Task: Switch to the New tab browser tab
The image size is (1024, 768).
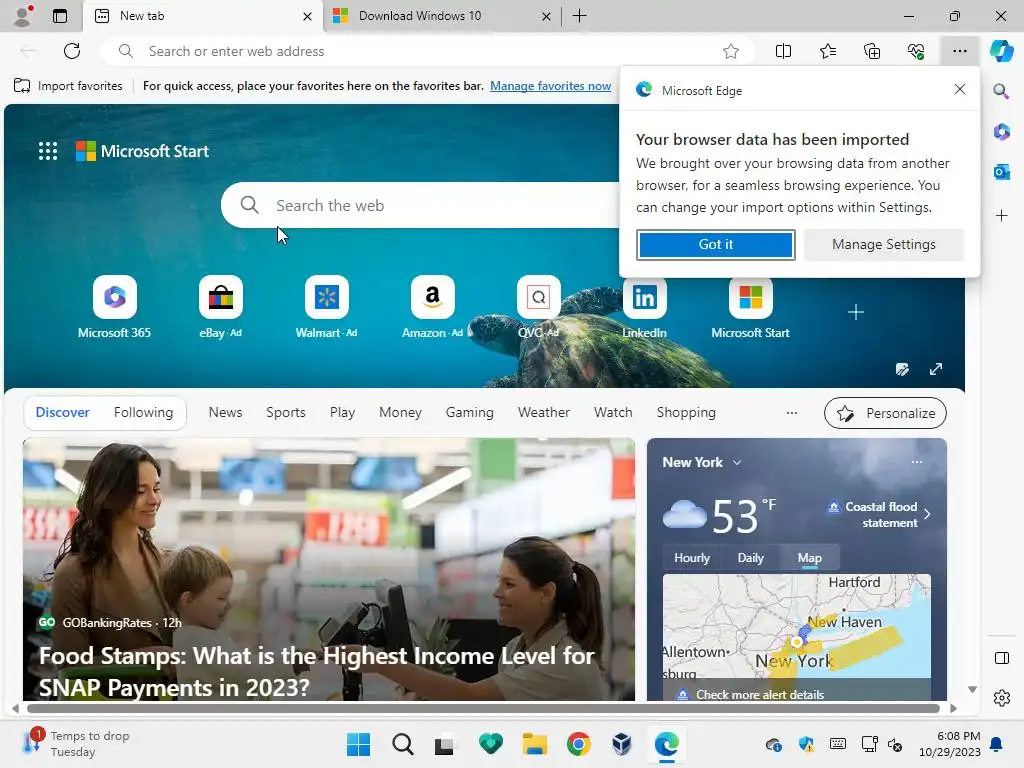Action: click(202, 16)
